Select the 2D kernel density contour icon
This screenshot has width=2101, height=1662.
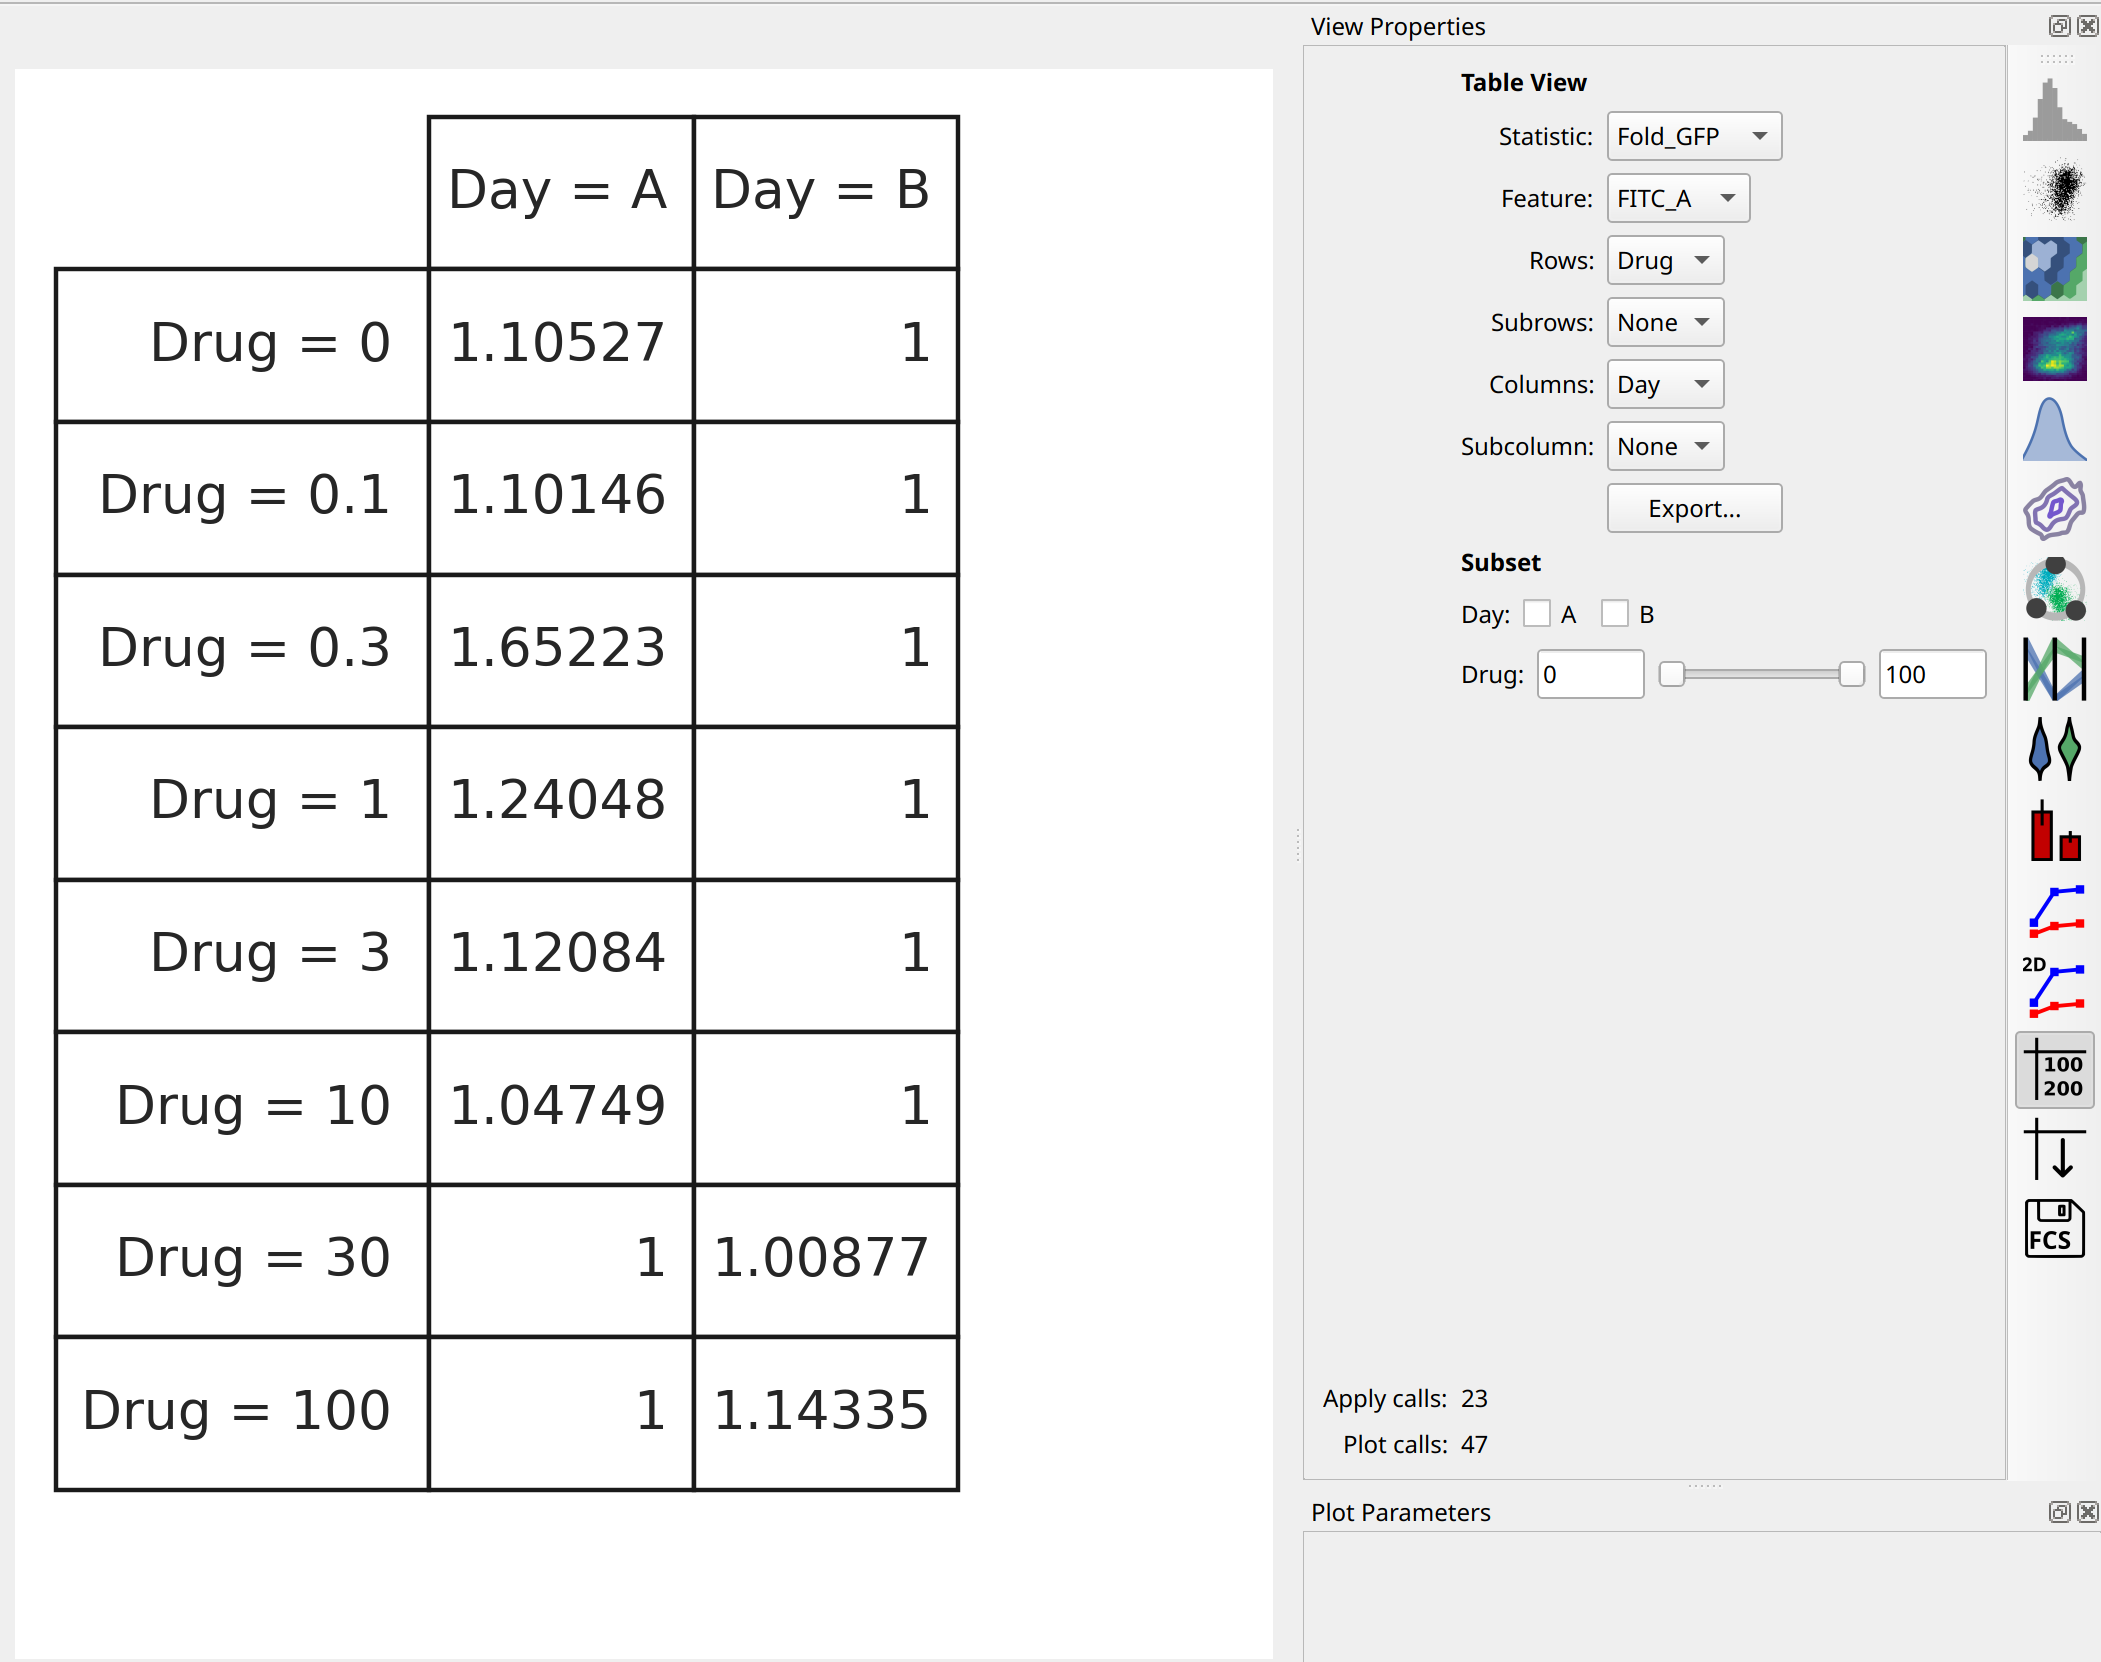click(x=2054, y=509)
